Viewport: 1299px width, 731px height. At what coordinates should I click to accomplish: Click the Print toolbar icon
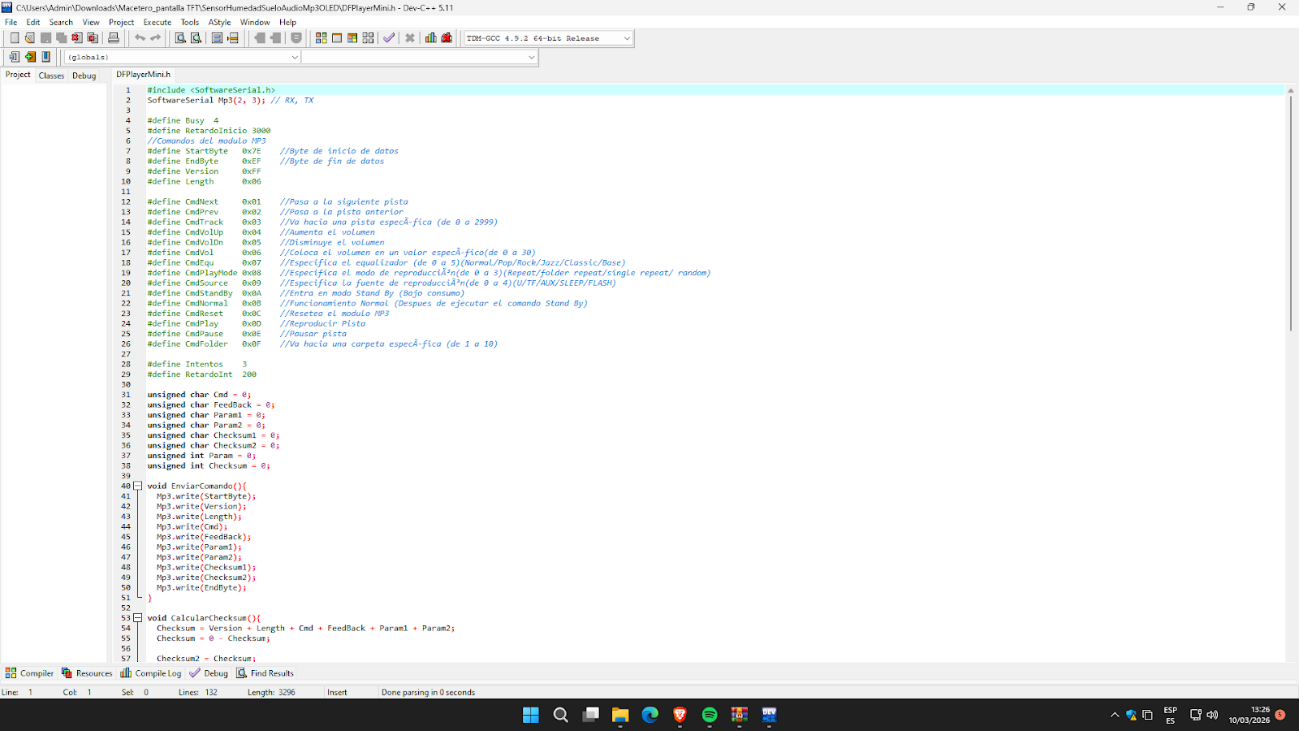click(x=113, y=38)
